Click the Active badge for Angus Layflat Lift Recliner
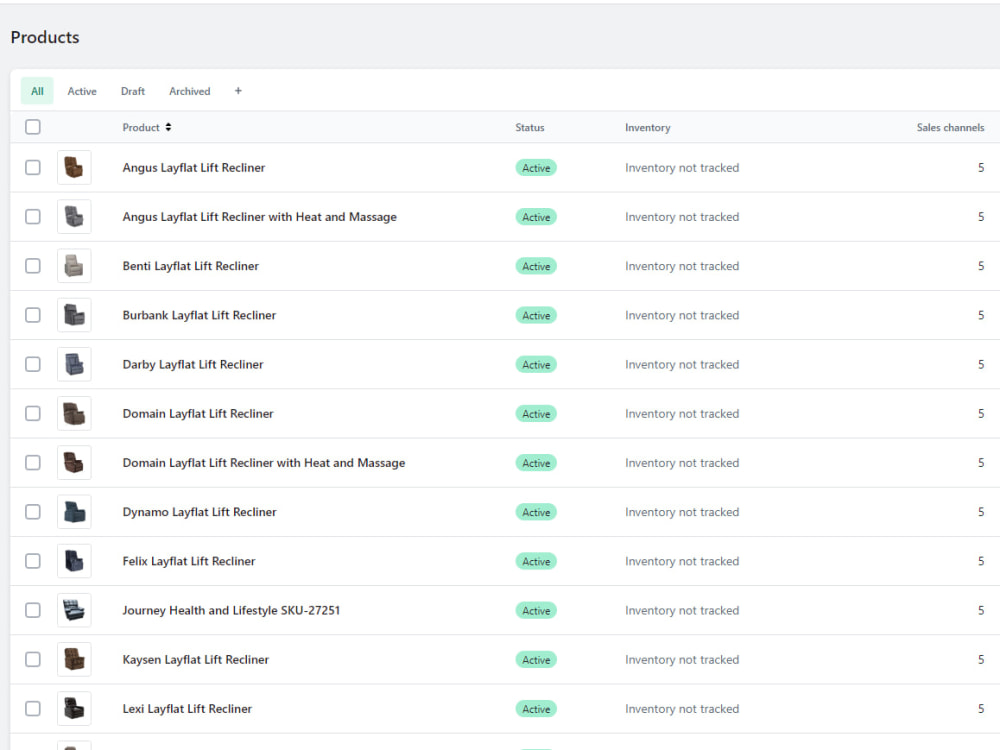Image resolution: width=1000 pixels, height=750 pixels. point(536,168)
